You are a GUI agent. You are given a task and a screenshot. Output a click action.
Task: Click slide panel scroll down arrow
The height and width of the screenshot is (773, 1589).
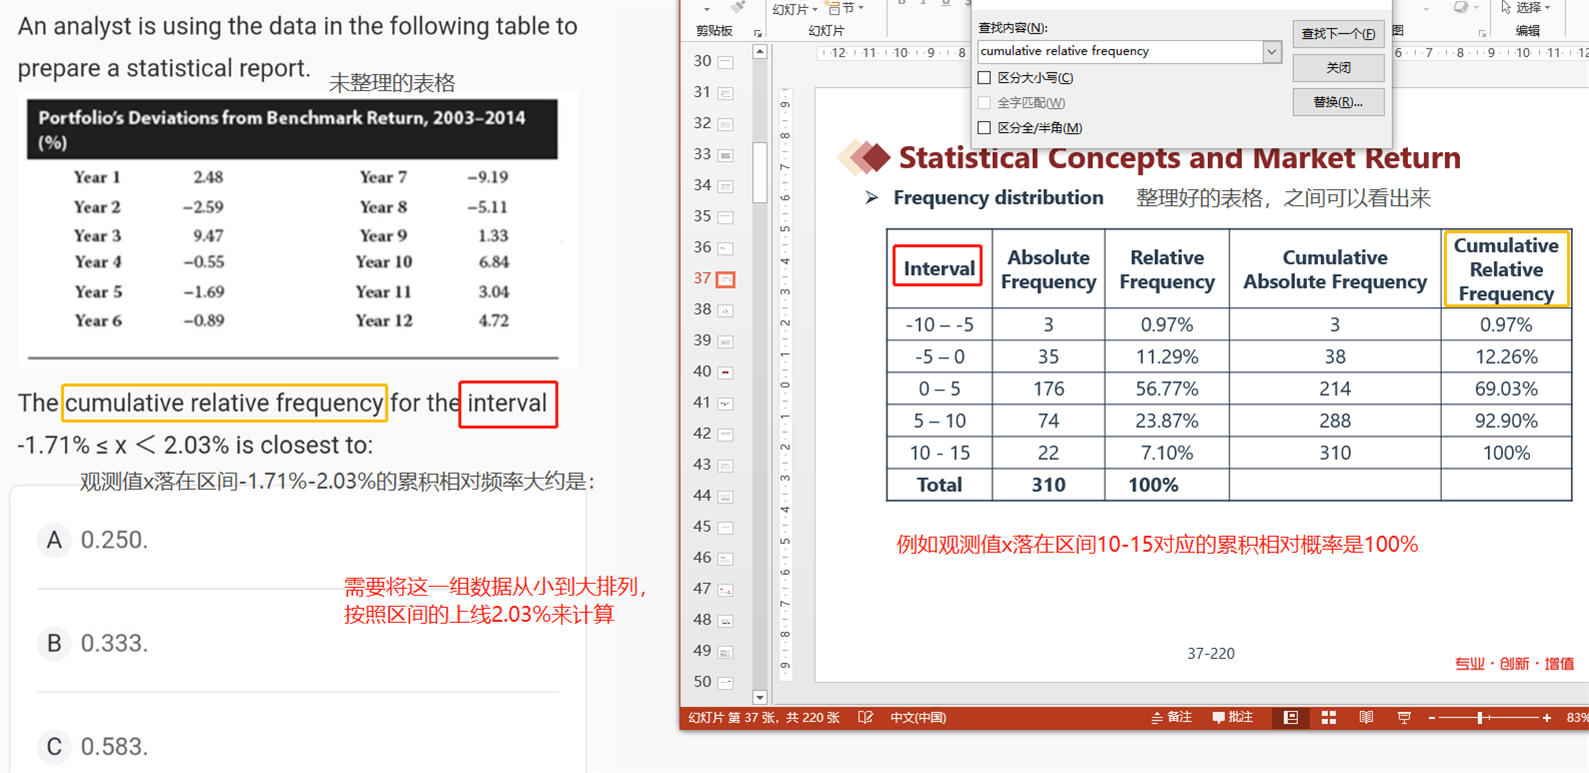point(760,697)
